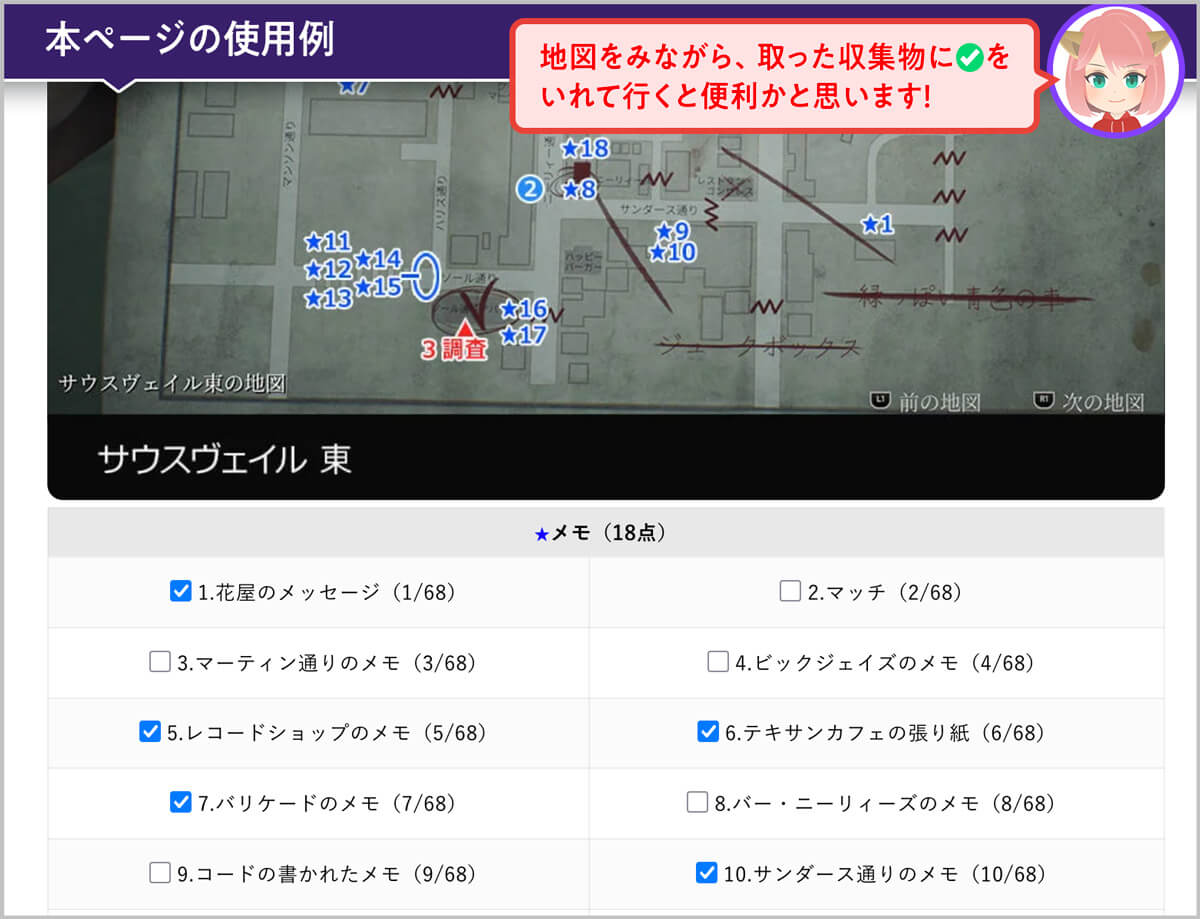This screenshot has width=1200, height=919.
Task: Click the L1 前の地図 prompt
Action: pos(927,402)
